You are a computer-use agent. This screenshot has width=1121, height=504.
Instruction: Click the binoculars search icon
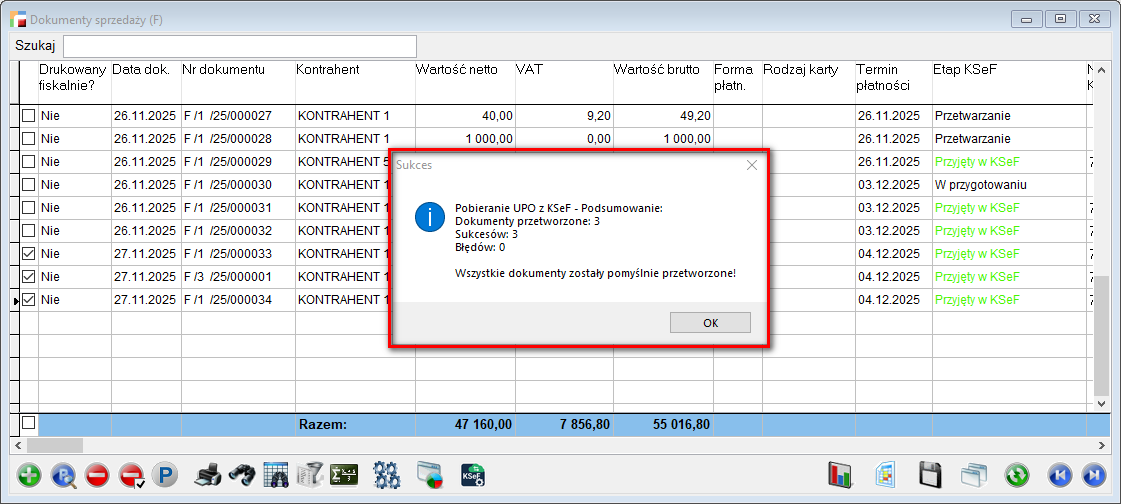click(x=241, y=475)
